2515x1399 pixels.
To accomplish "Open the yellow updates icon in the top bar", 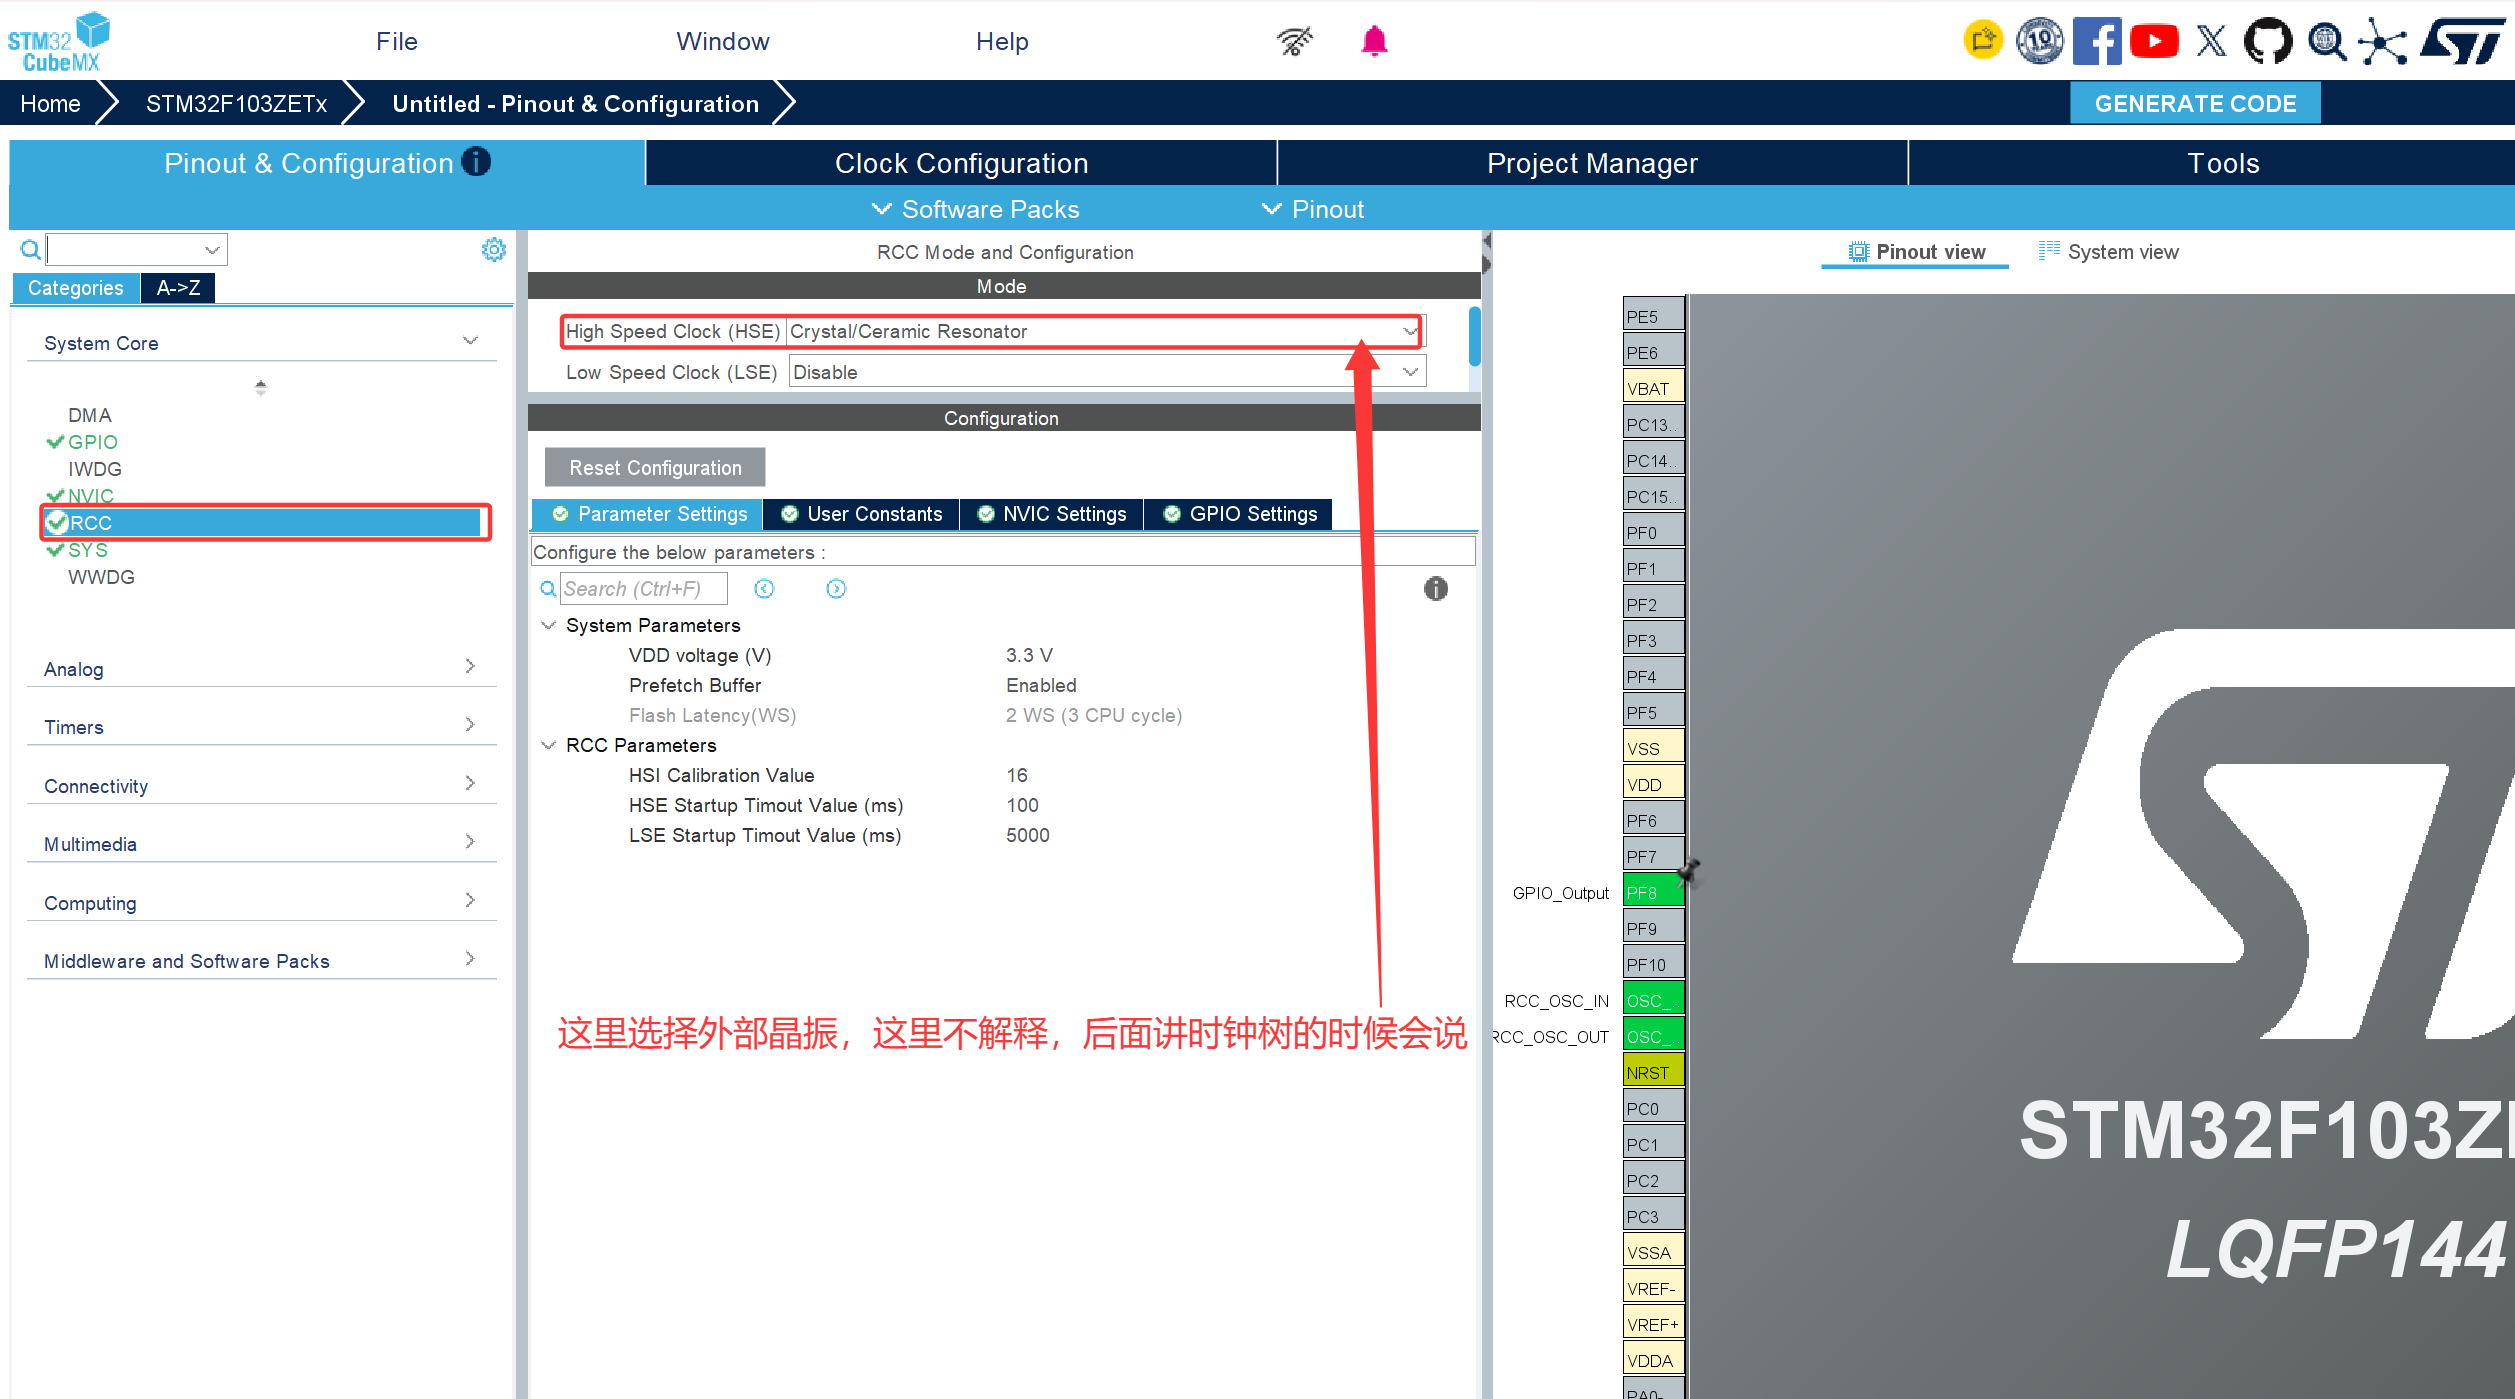I will point(1984,41).
